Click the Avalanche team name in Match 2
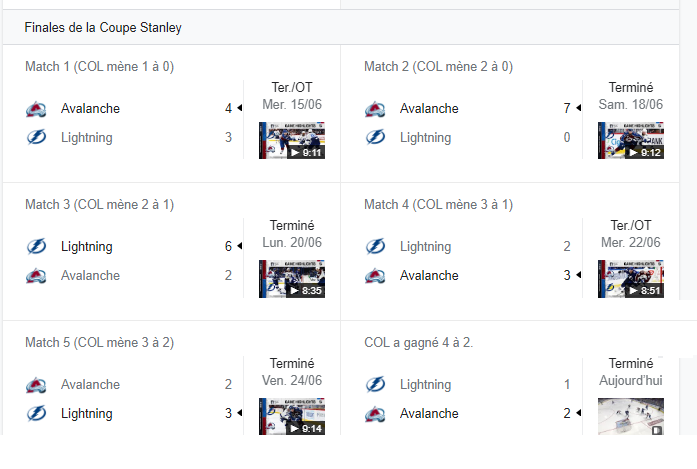 point(429,108)
